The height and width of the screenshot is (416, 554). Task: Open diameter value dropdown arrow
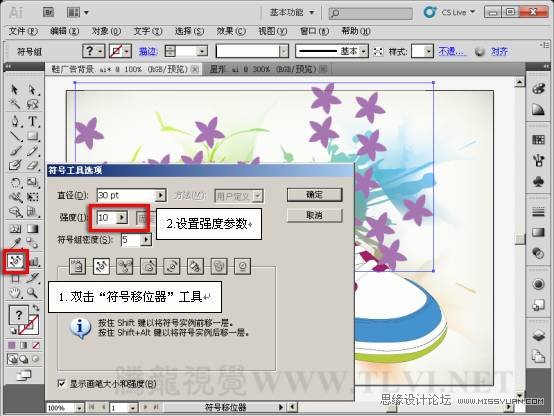(x=160, y=195)
